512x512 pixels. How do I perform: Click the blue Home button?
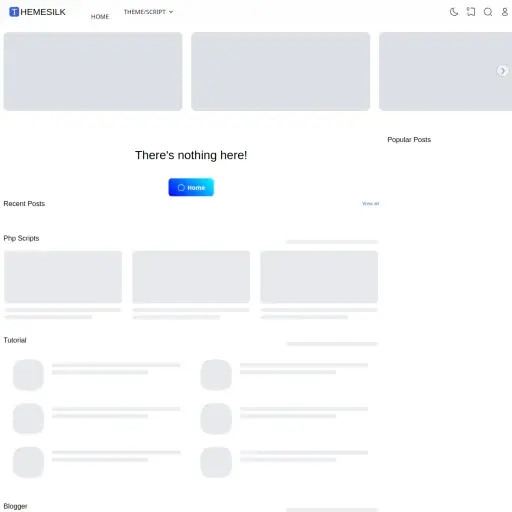(x=191, y=187)
